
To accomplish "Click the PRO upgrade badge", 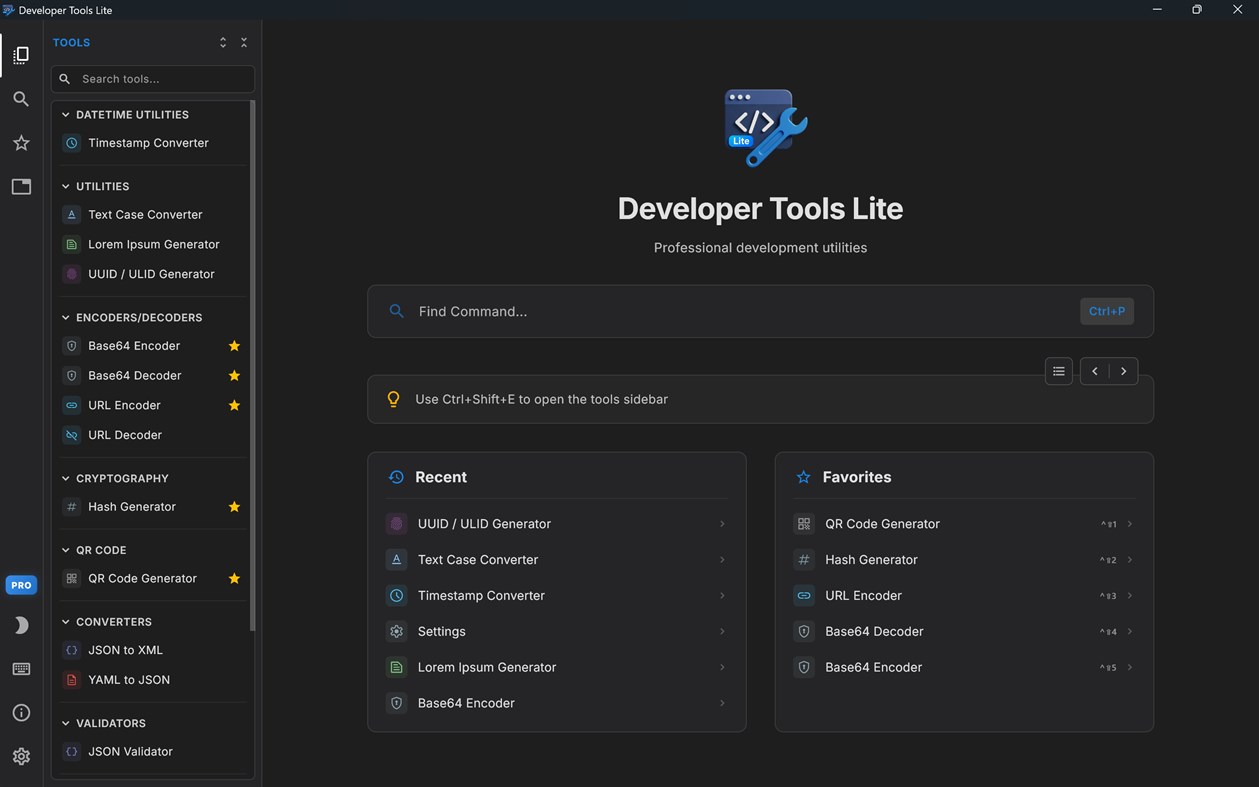I will (21, 585).
